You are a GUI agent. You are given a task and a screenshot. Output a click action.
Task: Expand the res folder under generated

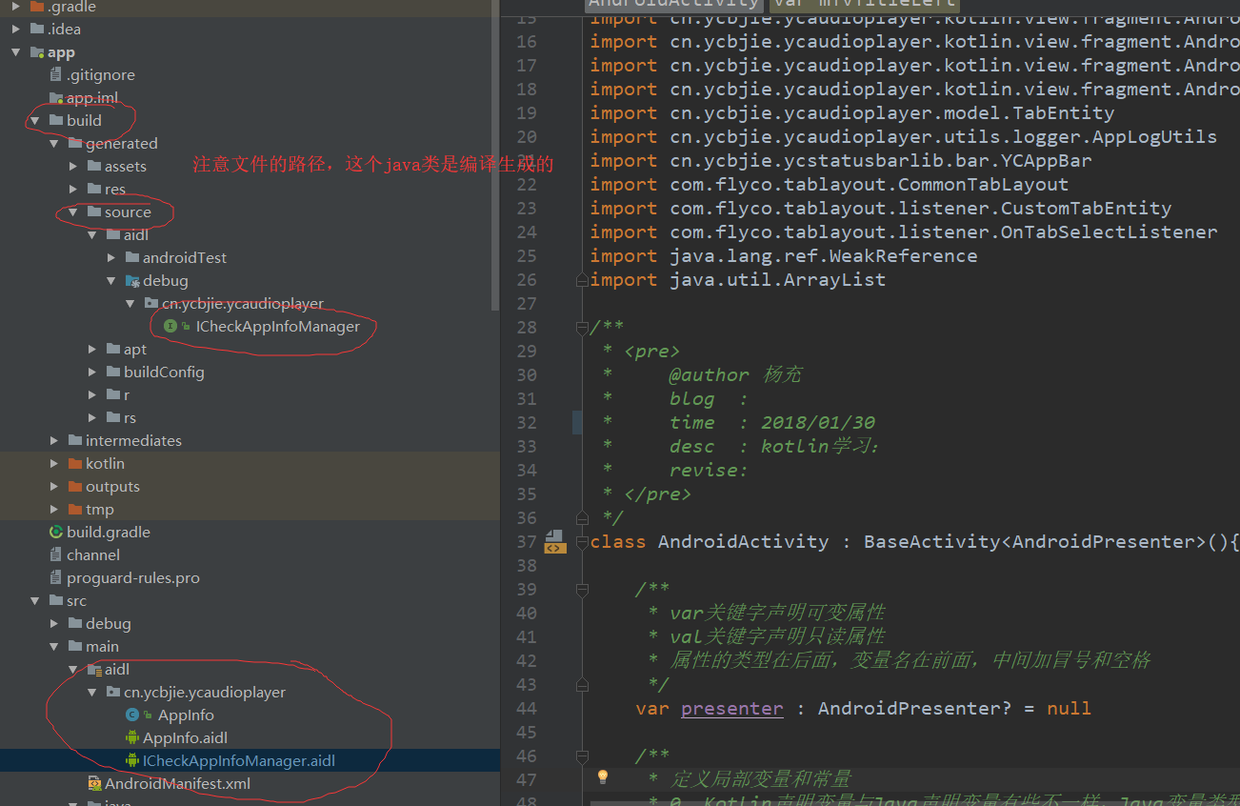[x=73, y=189]
